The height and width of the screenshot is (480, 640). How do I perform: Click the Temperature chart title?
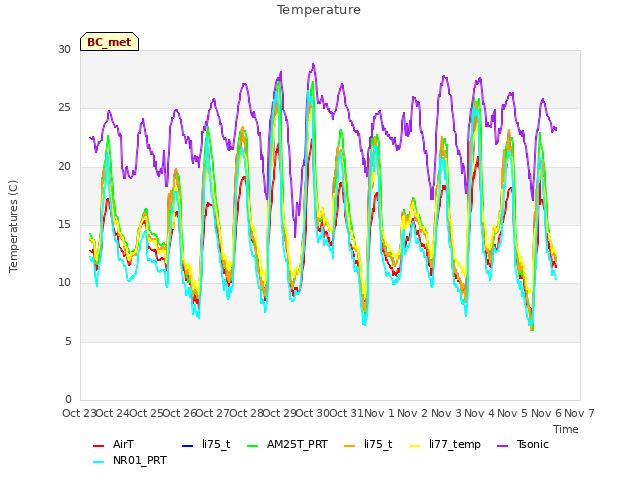[319, 10]
